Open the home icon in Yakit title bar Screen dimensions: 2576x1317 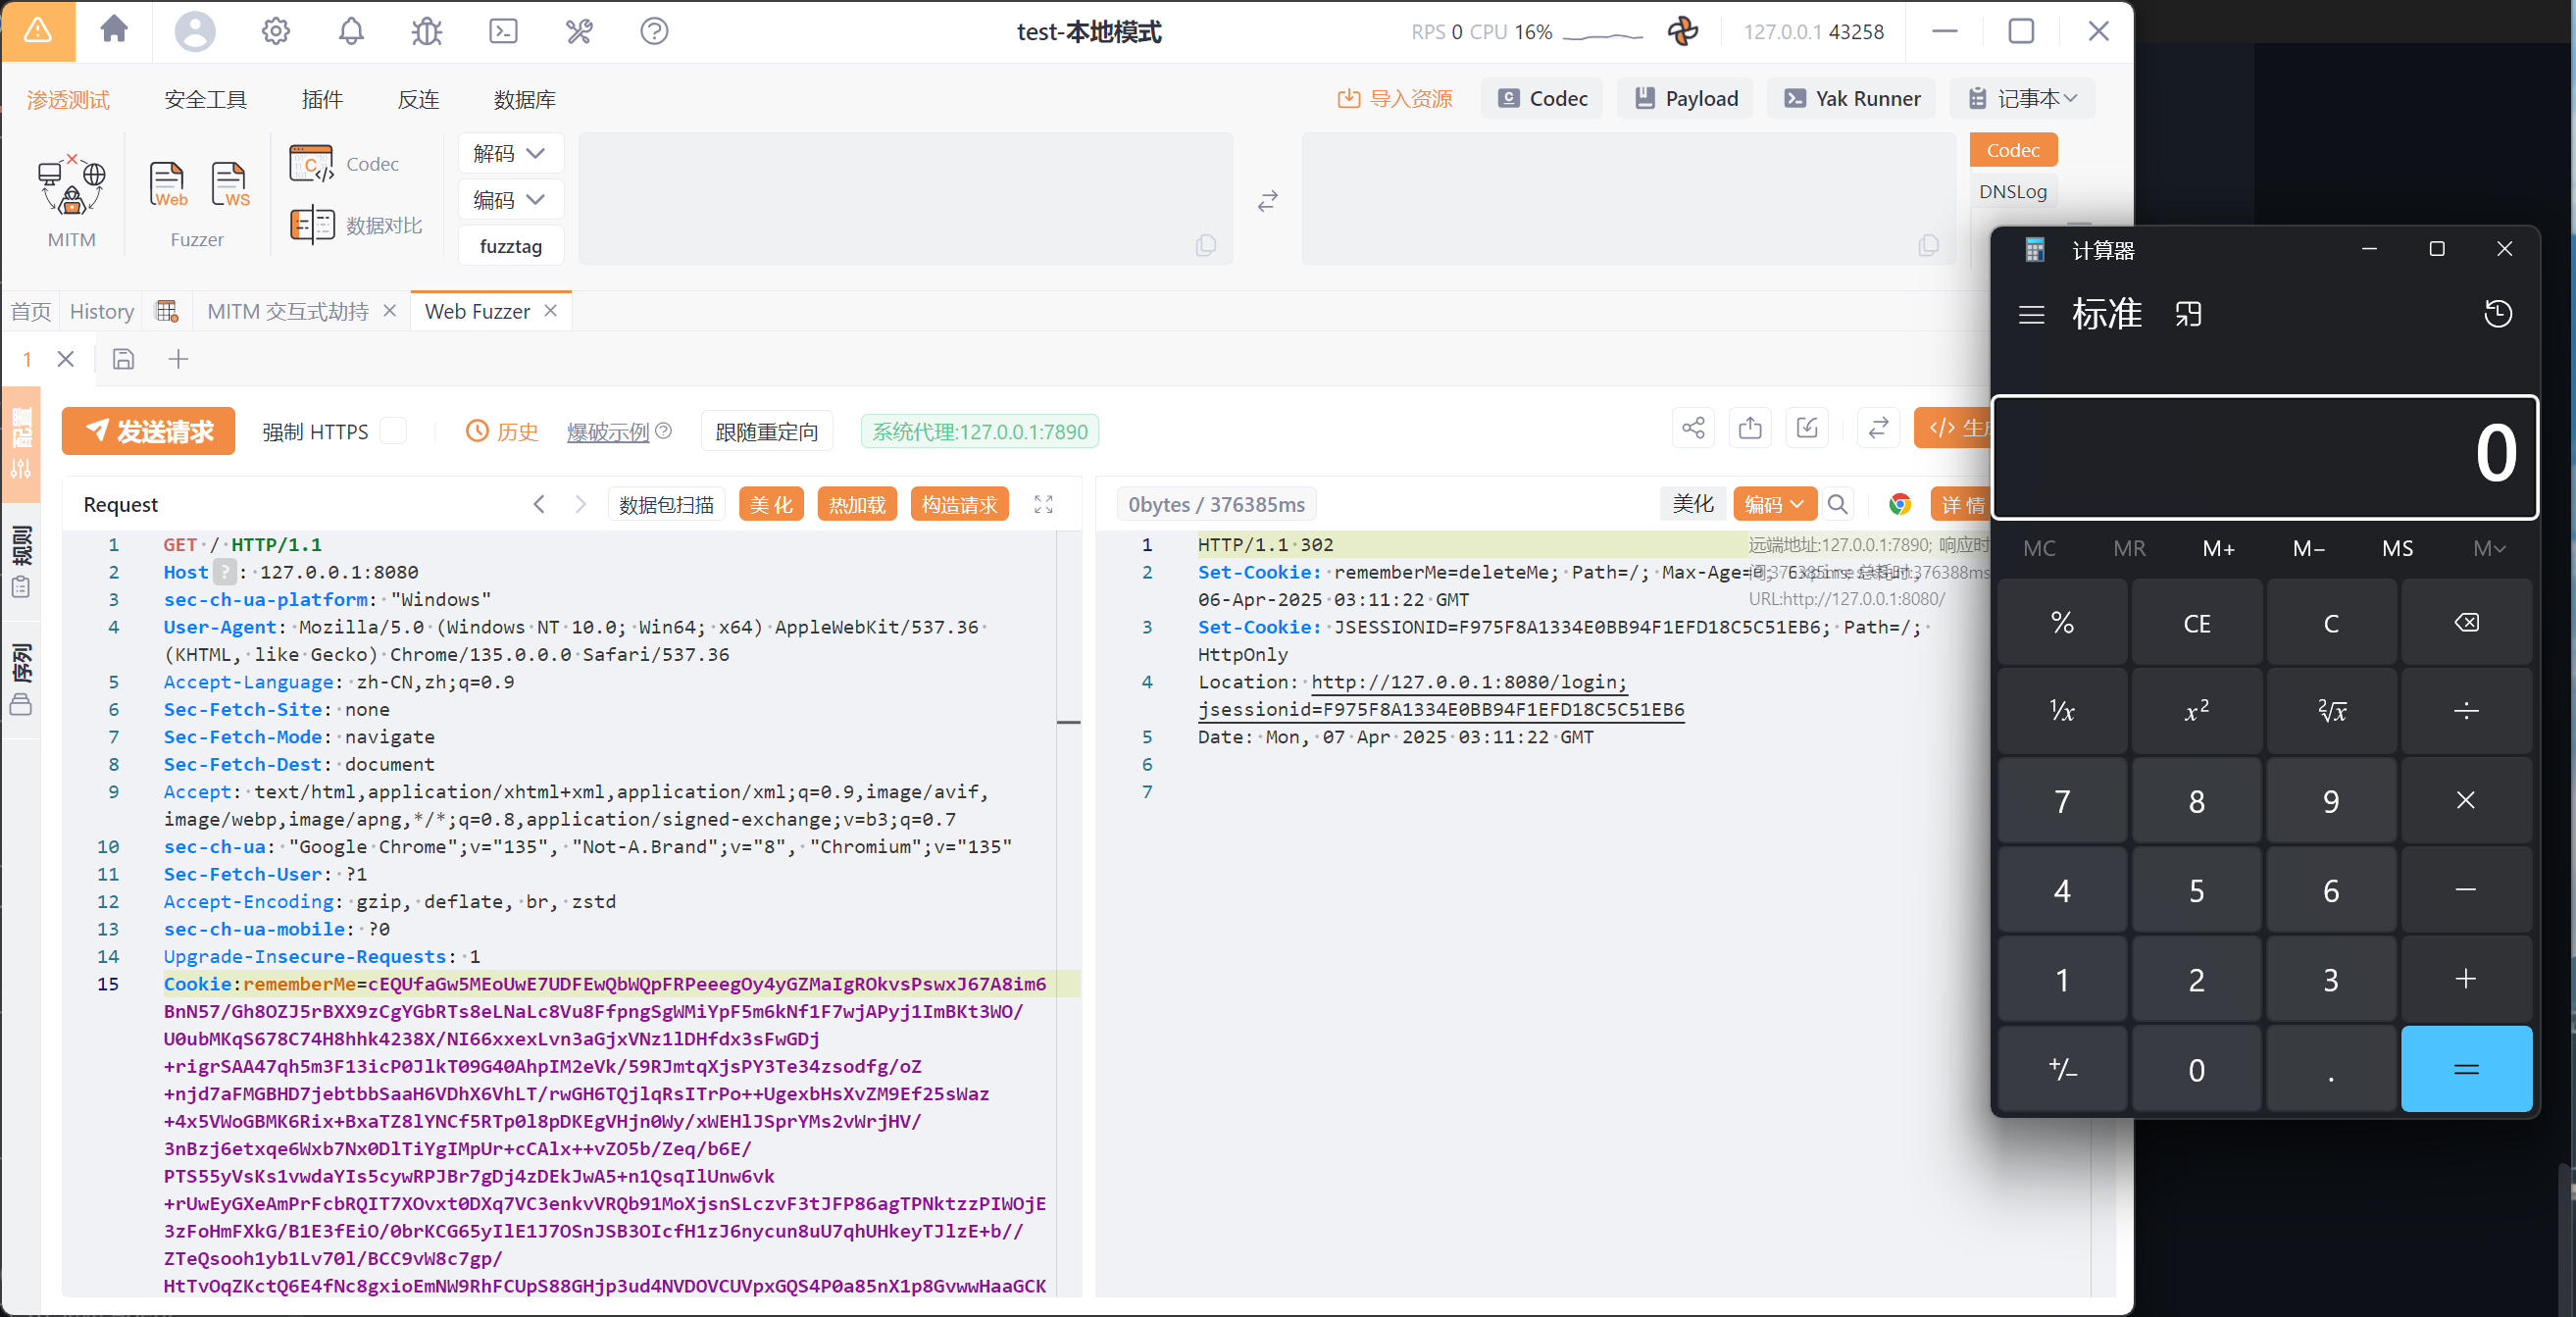[115, 30]
